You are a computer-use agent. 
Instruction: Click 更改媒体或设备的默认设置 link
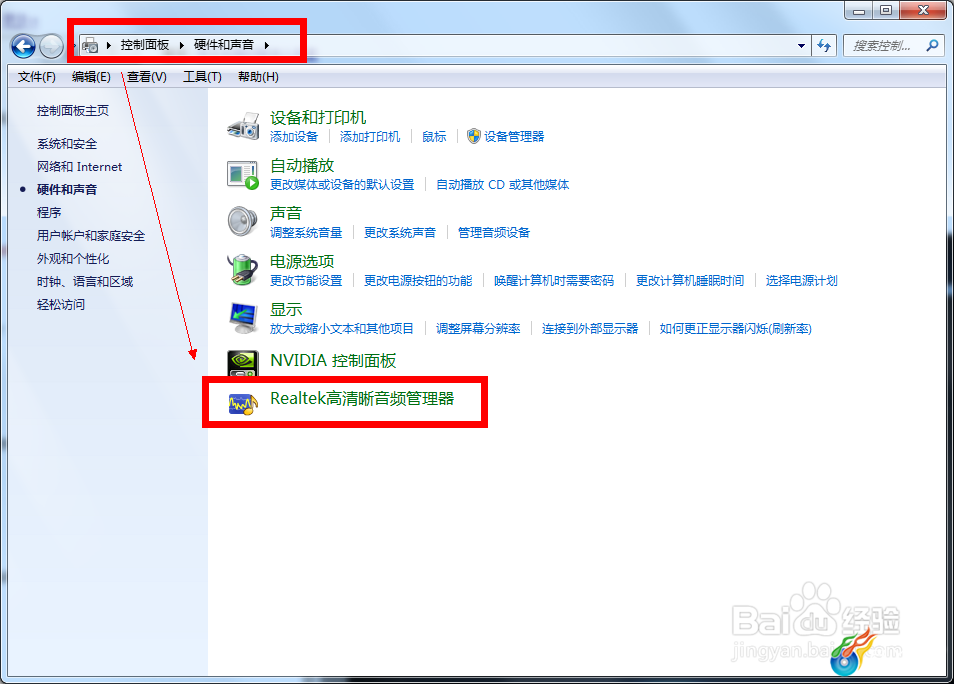(342, 184)
